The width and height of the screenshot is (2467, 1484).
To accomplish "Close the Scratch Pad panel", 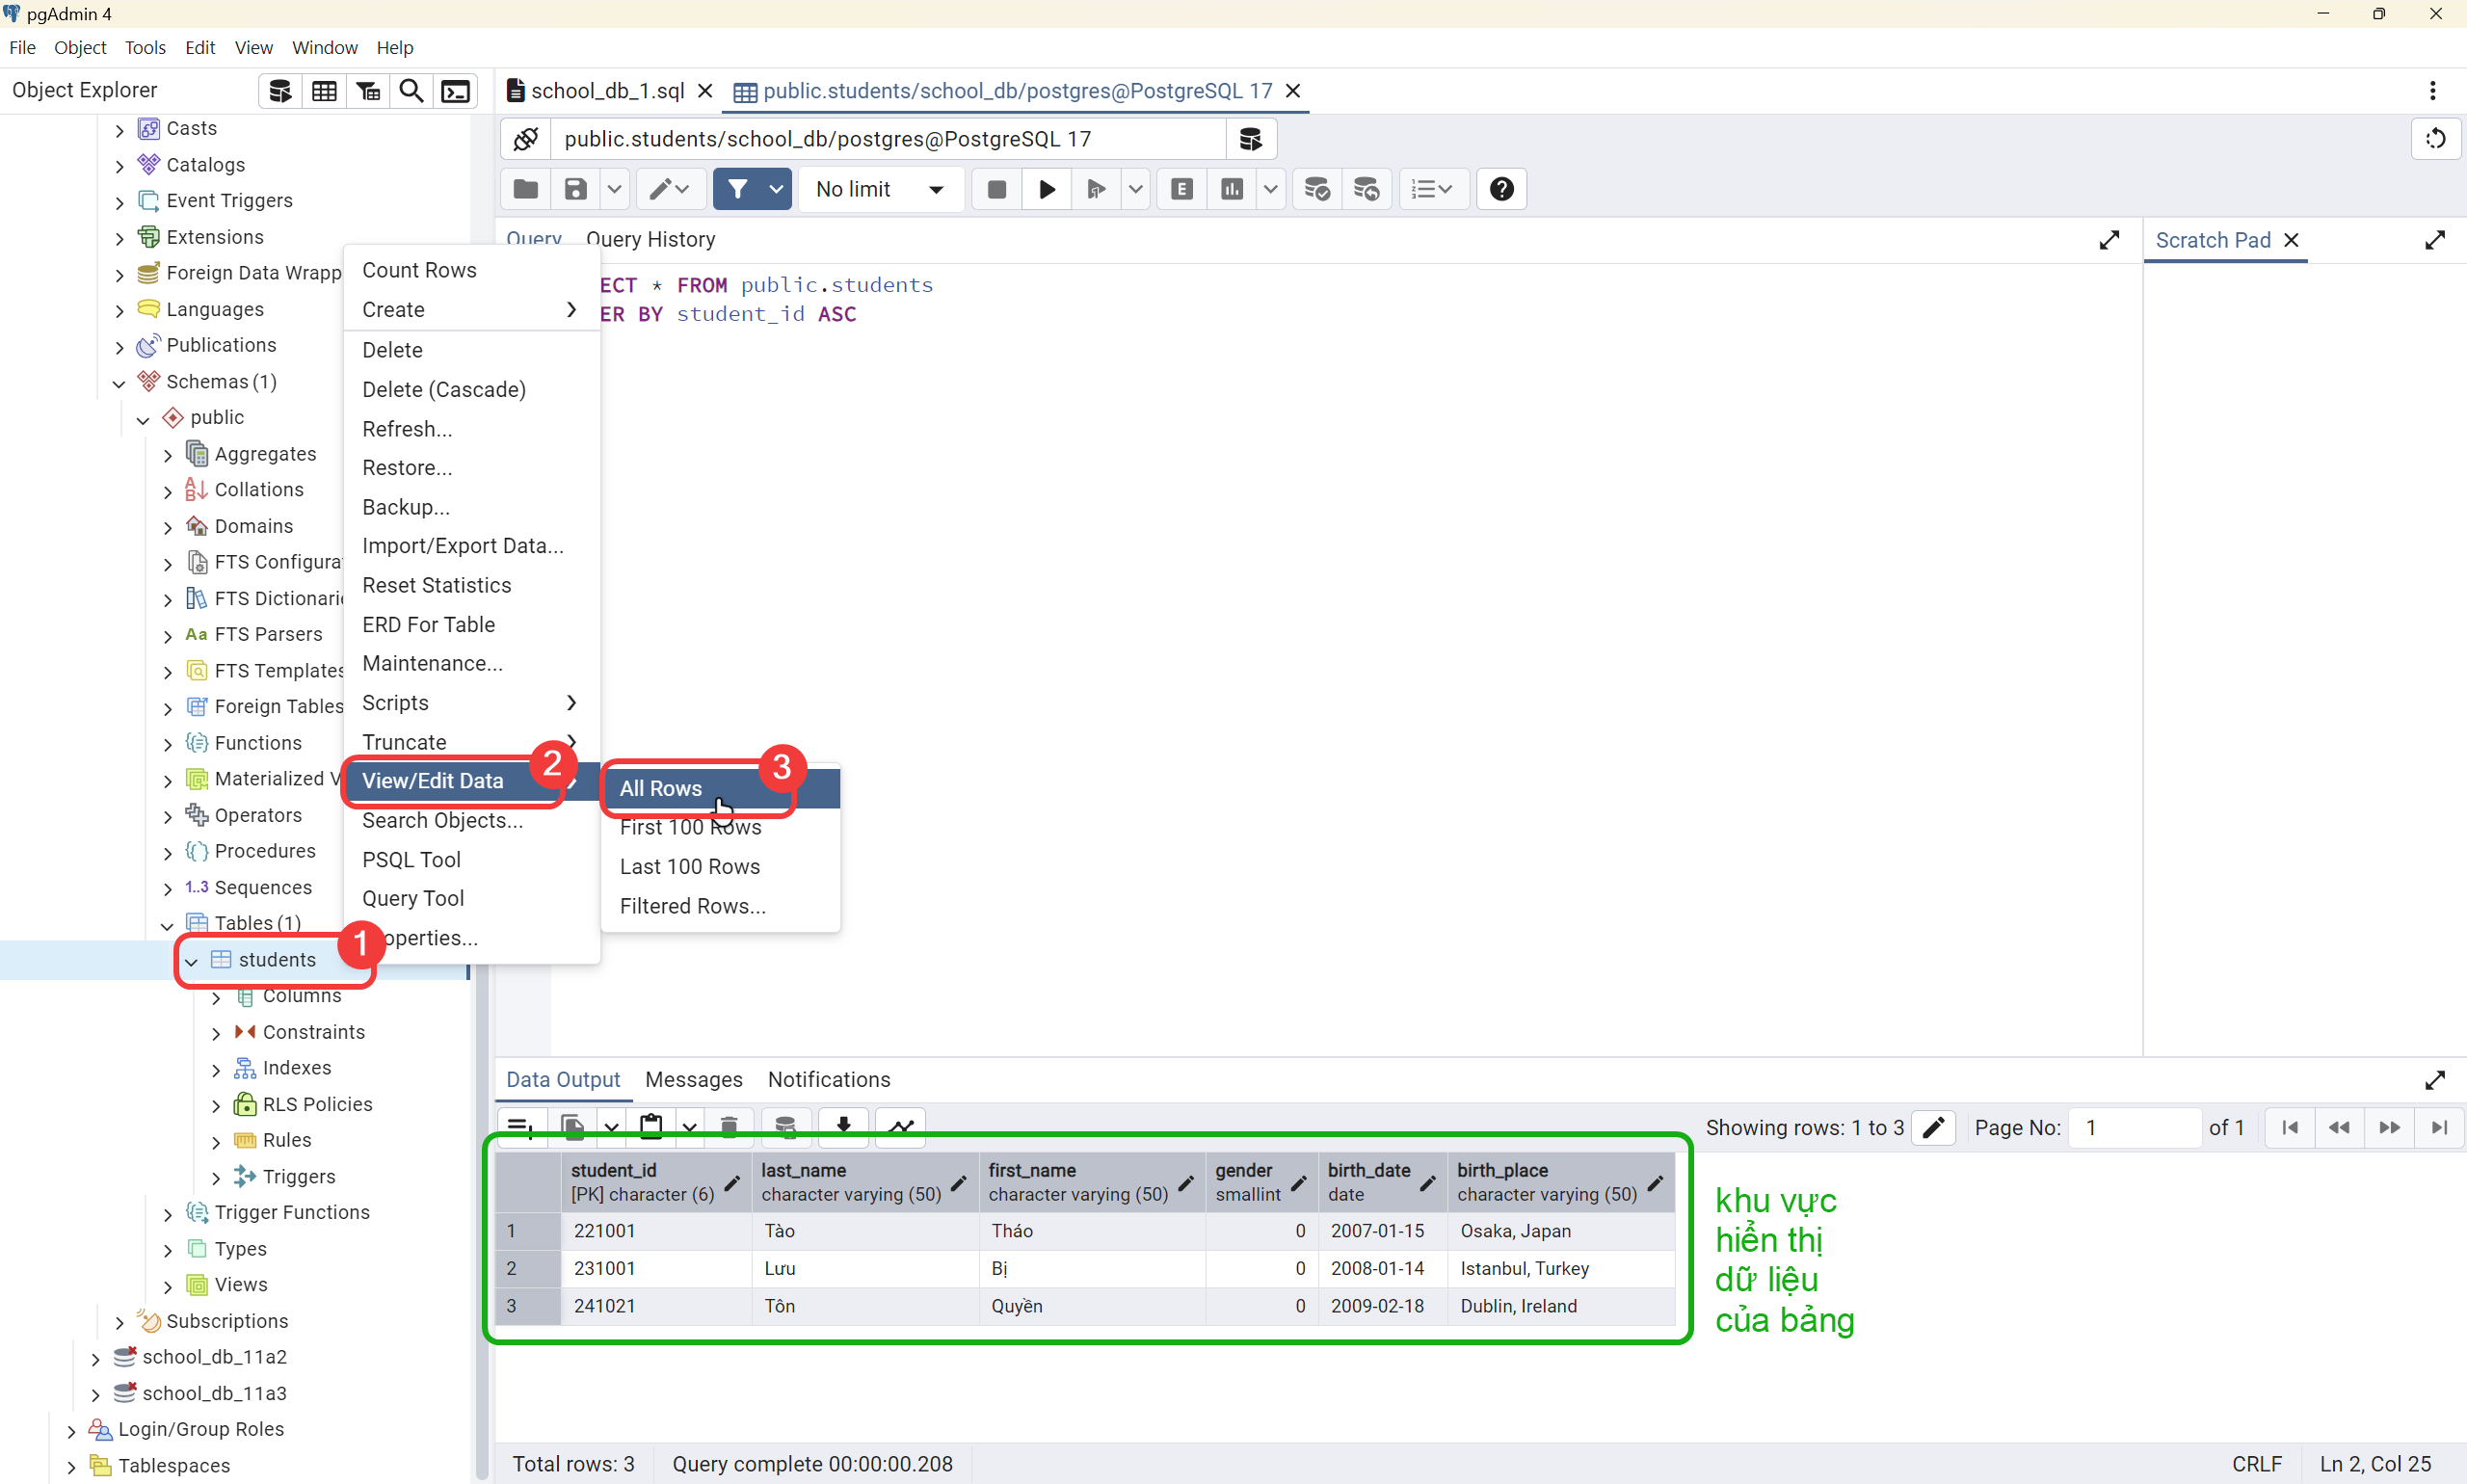I will click(x=2291, y=240).
